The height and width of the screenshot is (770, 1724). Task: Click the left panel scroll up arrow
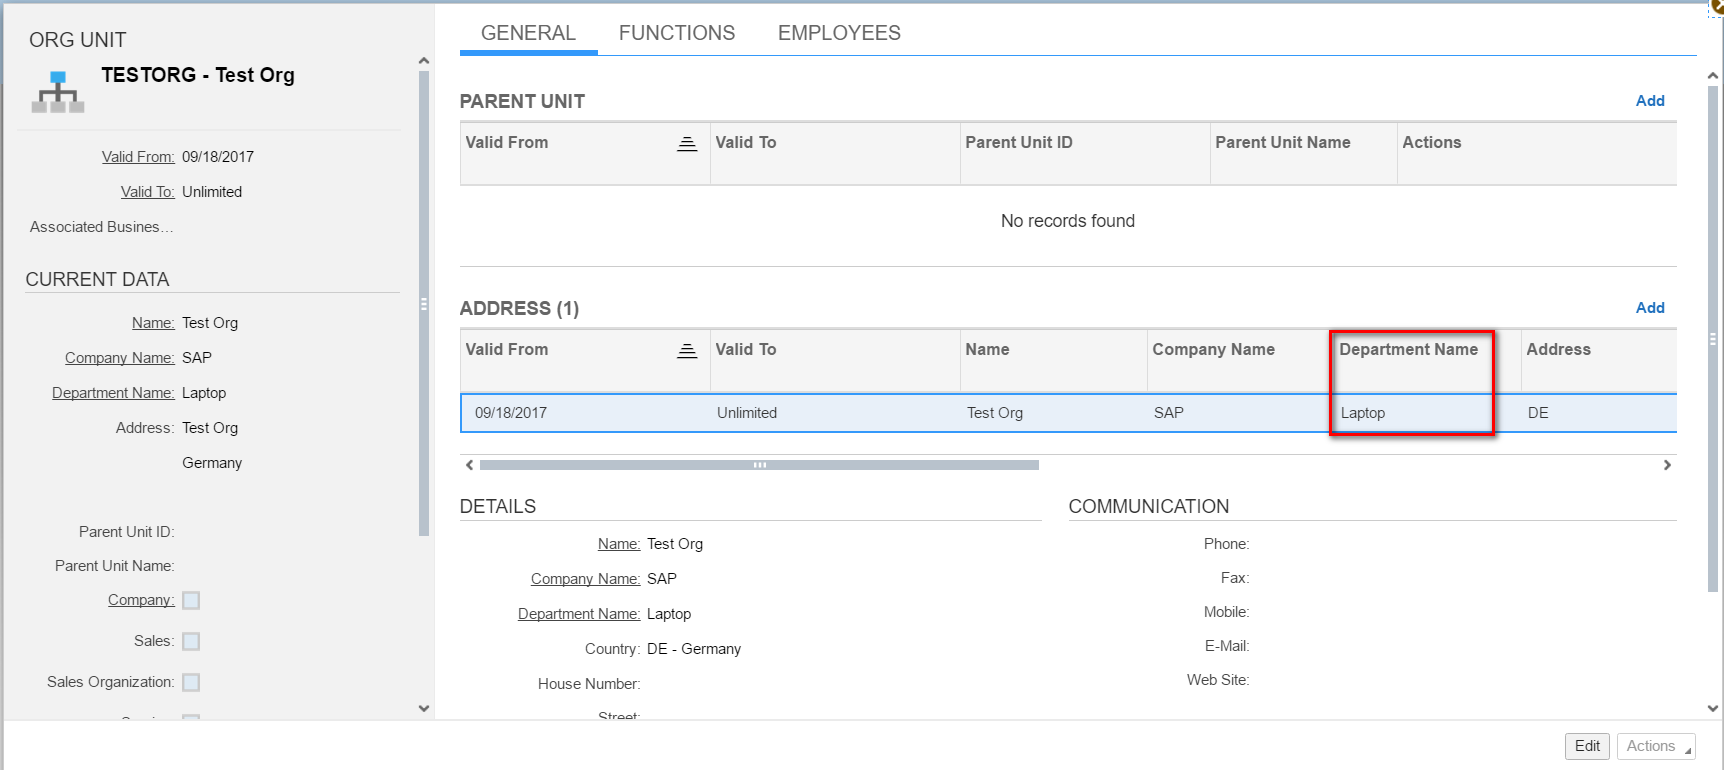[424, 61]
